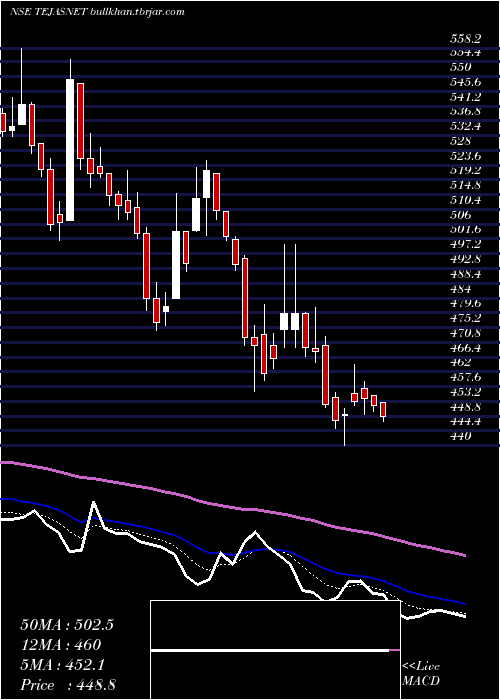This screenshot has height=700, width=500.
Task: Click the 448.8 price axis label
Action: (465, 407)
